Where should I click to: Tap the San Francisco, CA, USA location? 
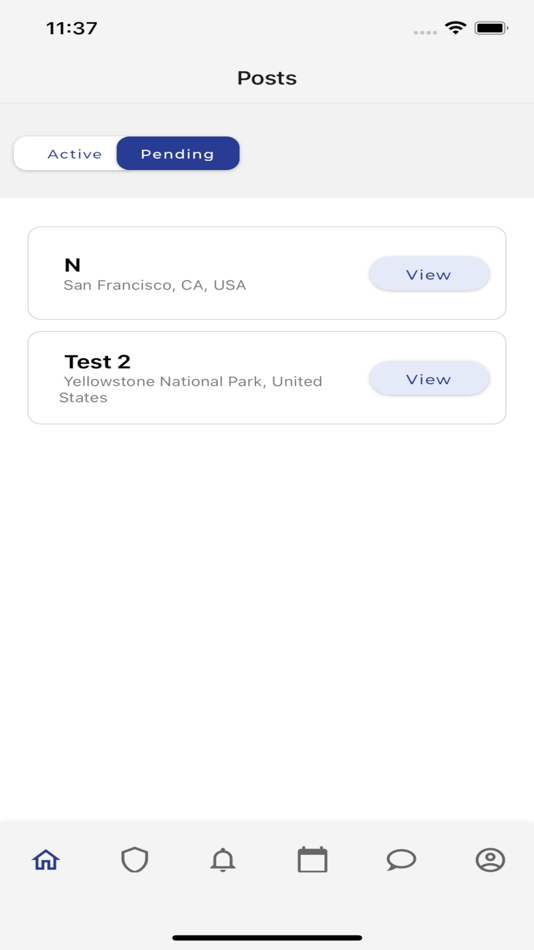[x=155, y=285]
